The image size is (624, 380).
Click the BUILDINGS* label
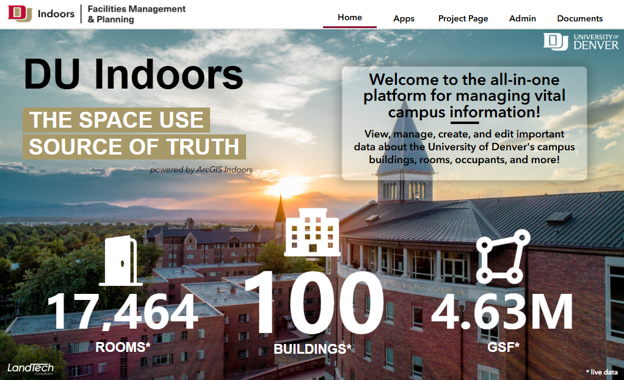point(312,349)
